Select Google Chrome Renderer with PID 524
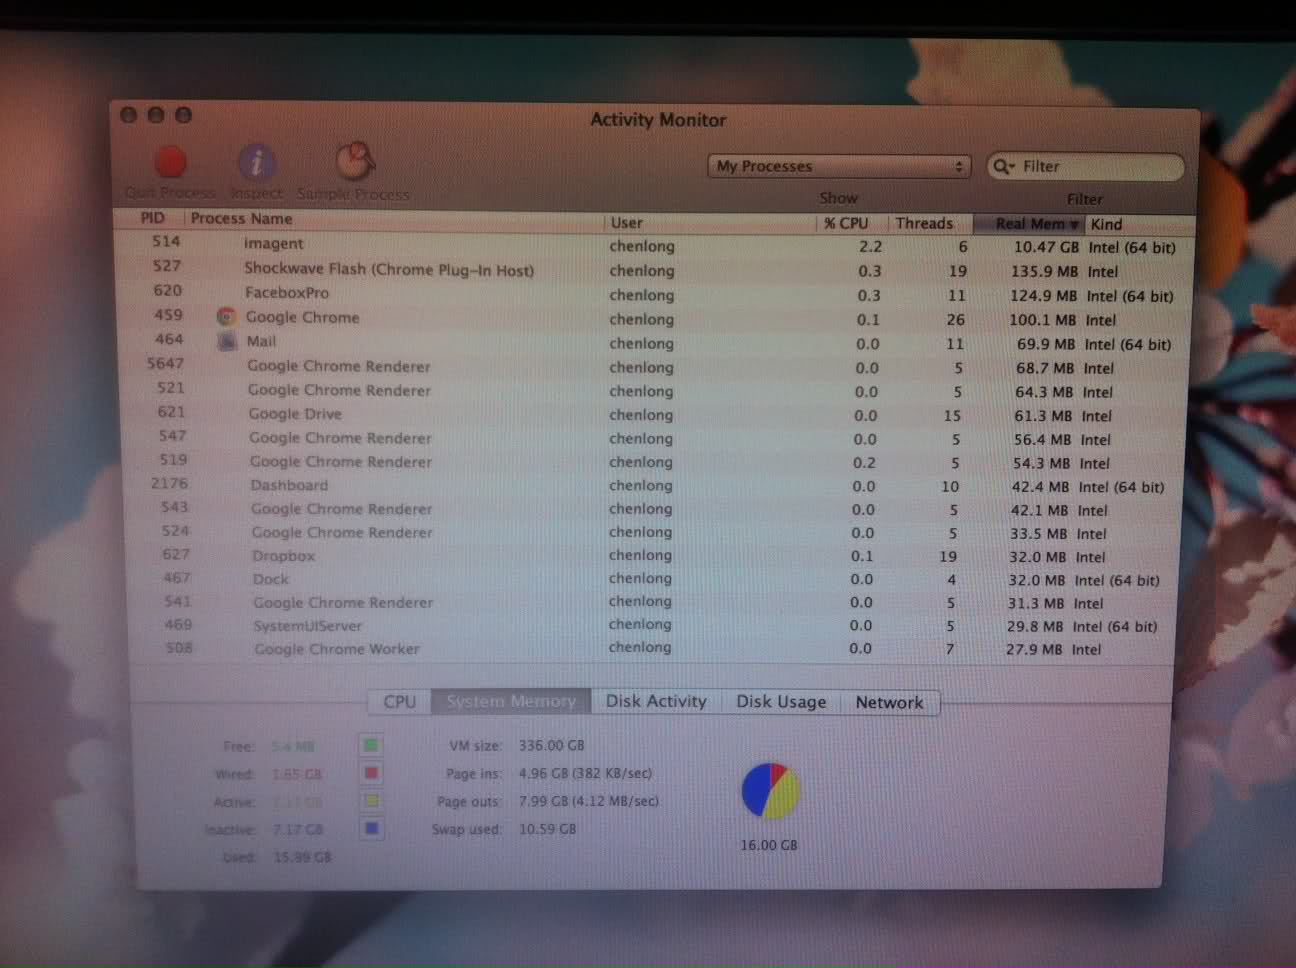This screenshot has height=968, width=1296. pyautogui.click(x=654, y=533)
